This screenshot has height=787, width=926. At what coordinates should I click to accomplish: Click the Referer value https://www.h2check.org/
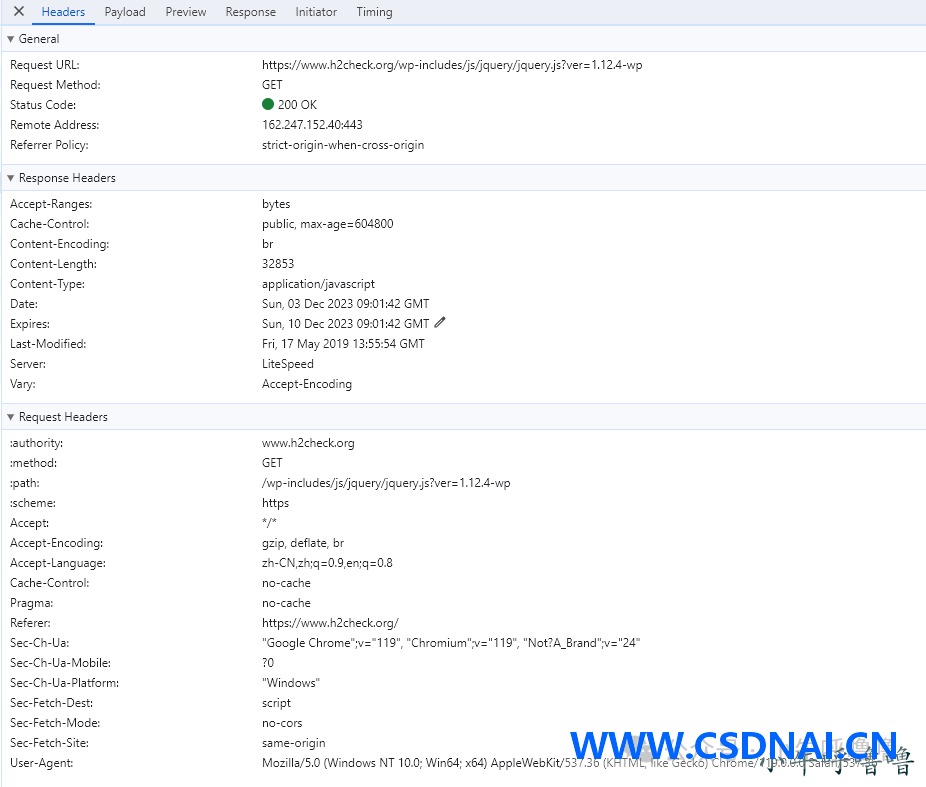330,623
